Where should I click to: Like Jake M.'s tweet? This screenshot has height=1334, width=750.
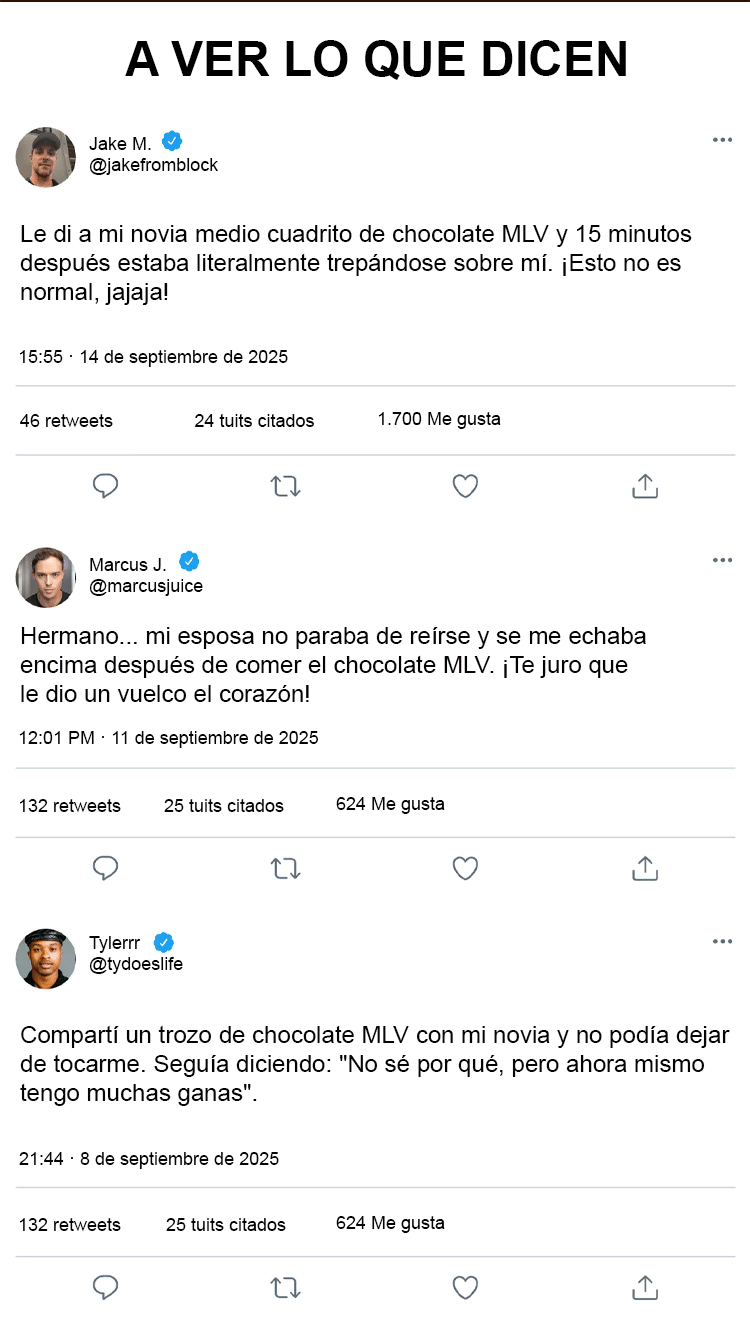coord(465,487)
